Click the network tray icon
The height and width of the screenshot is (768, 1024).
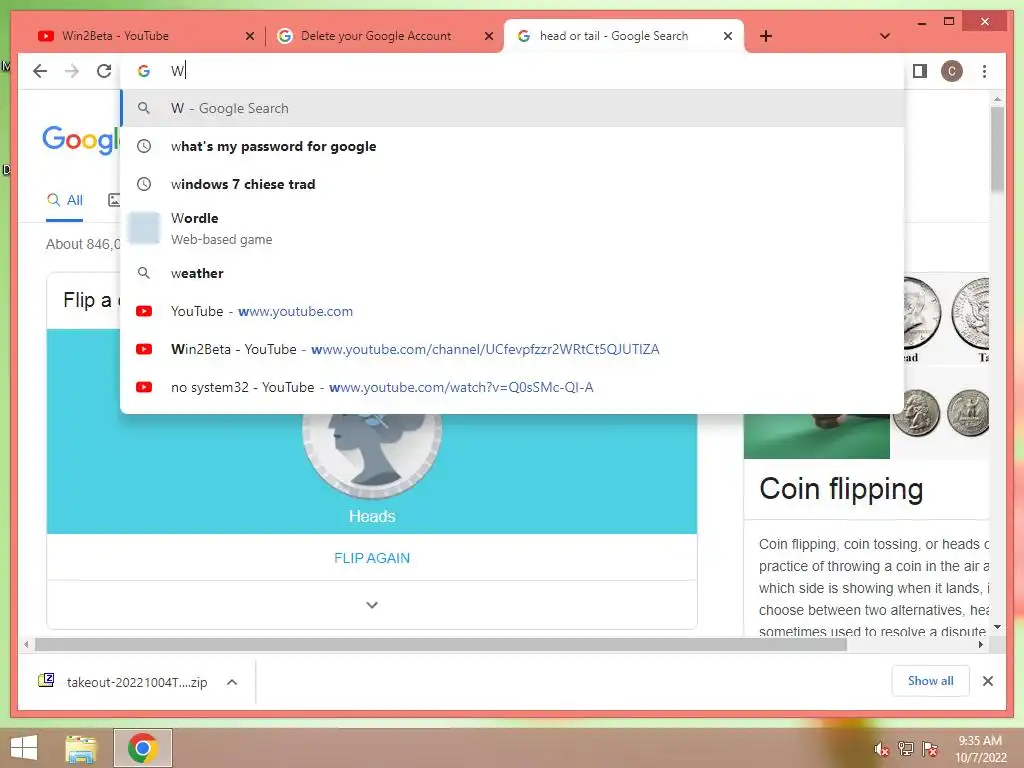pos(906,749)
